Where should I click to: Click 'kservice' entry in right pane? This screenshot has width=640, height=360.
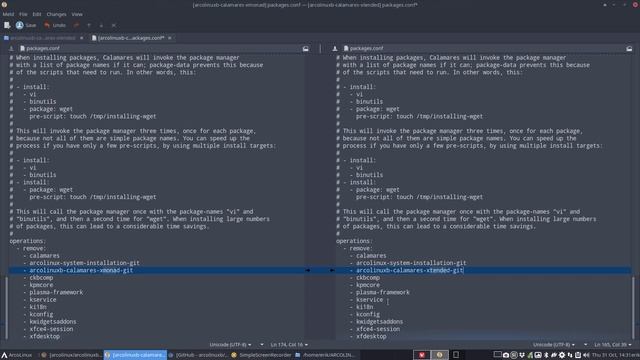point(369,300)
